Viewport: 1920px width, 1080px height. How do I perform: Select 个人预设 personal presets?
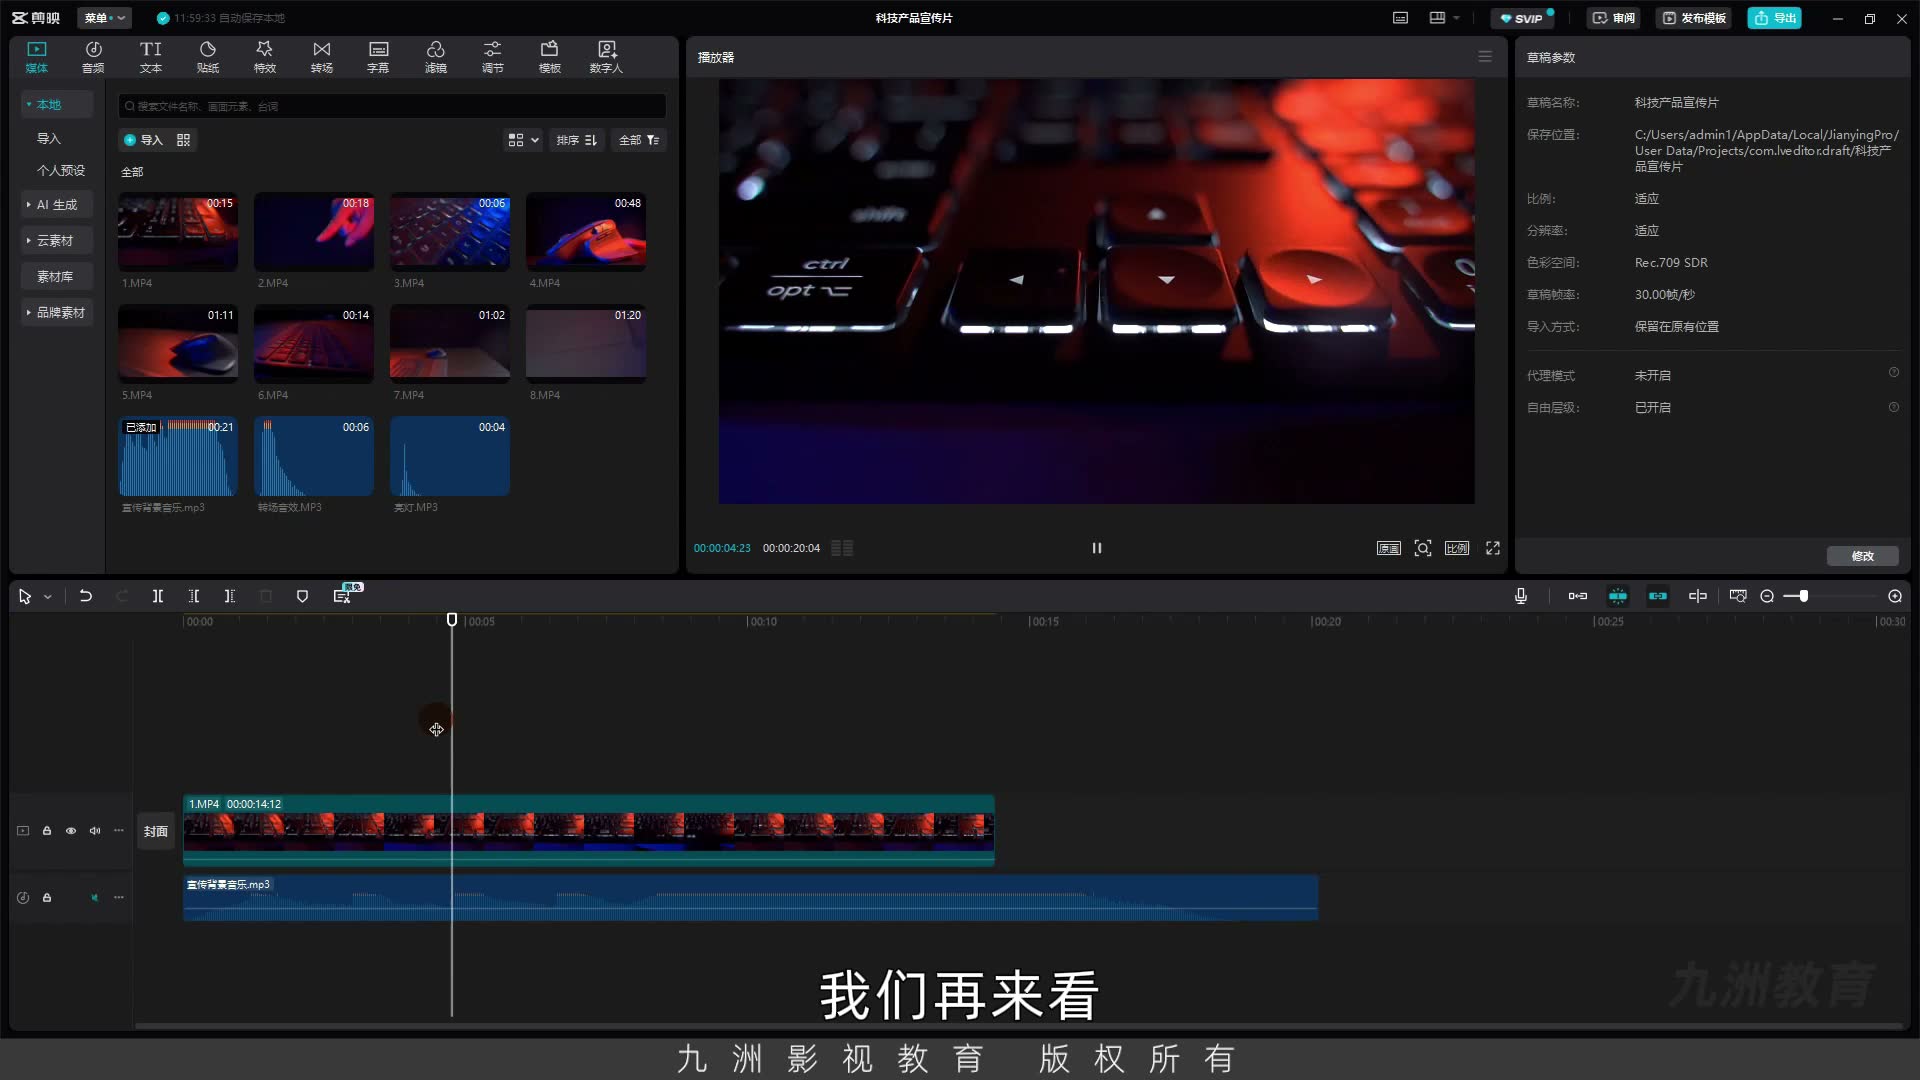(61, 170)
